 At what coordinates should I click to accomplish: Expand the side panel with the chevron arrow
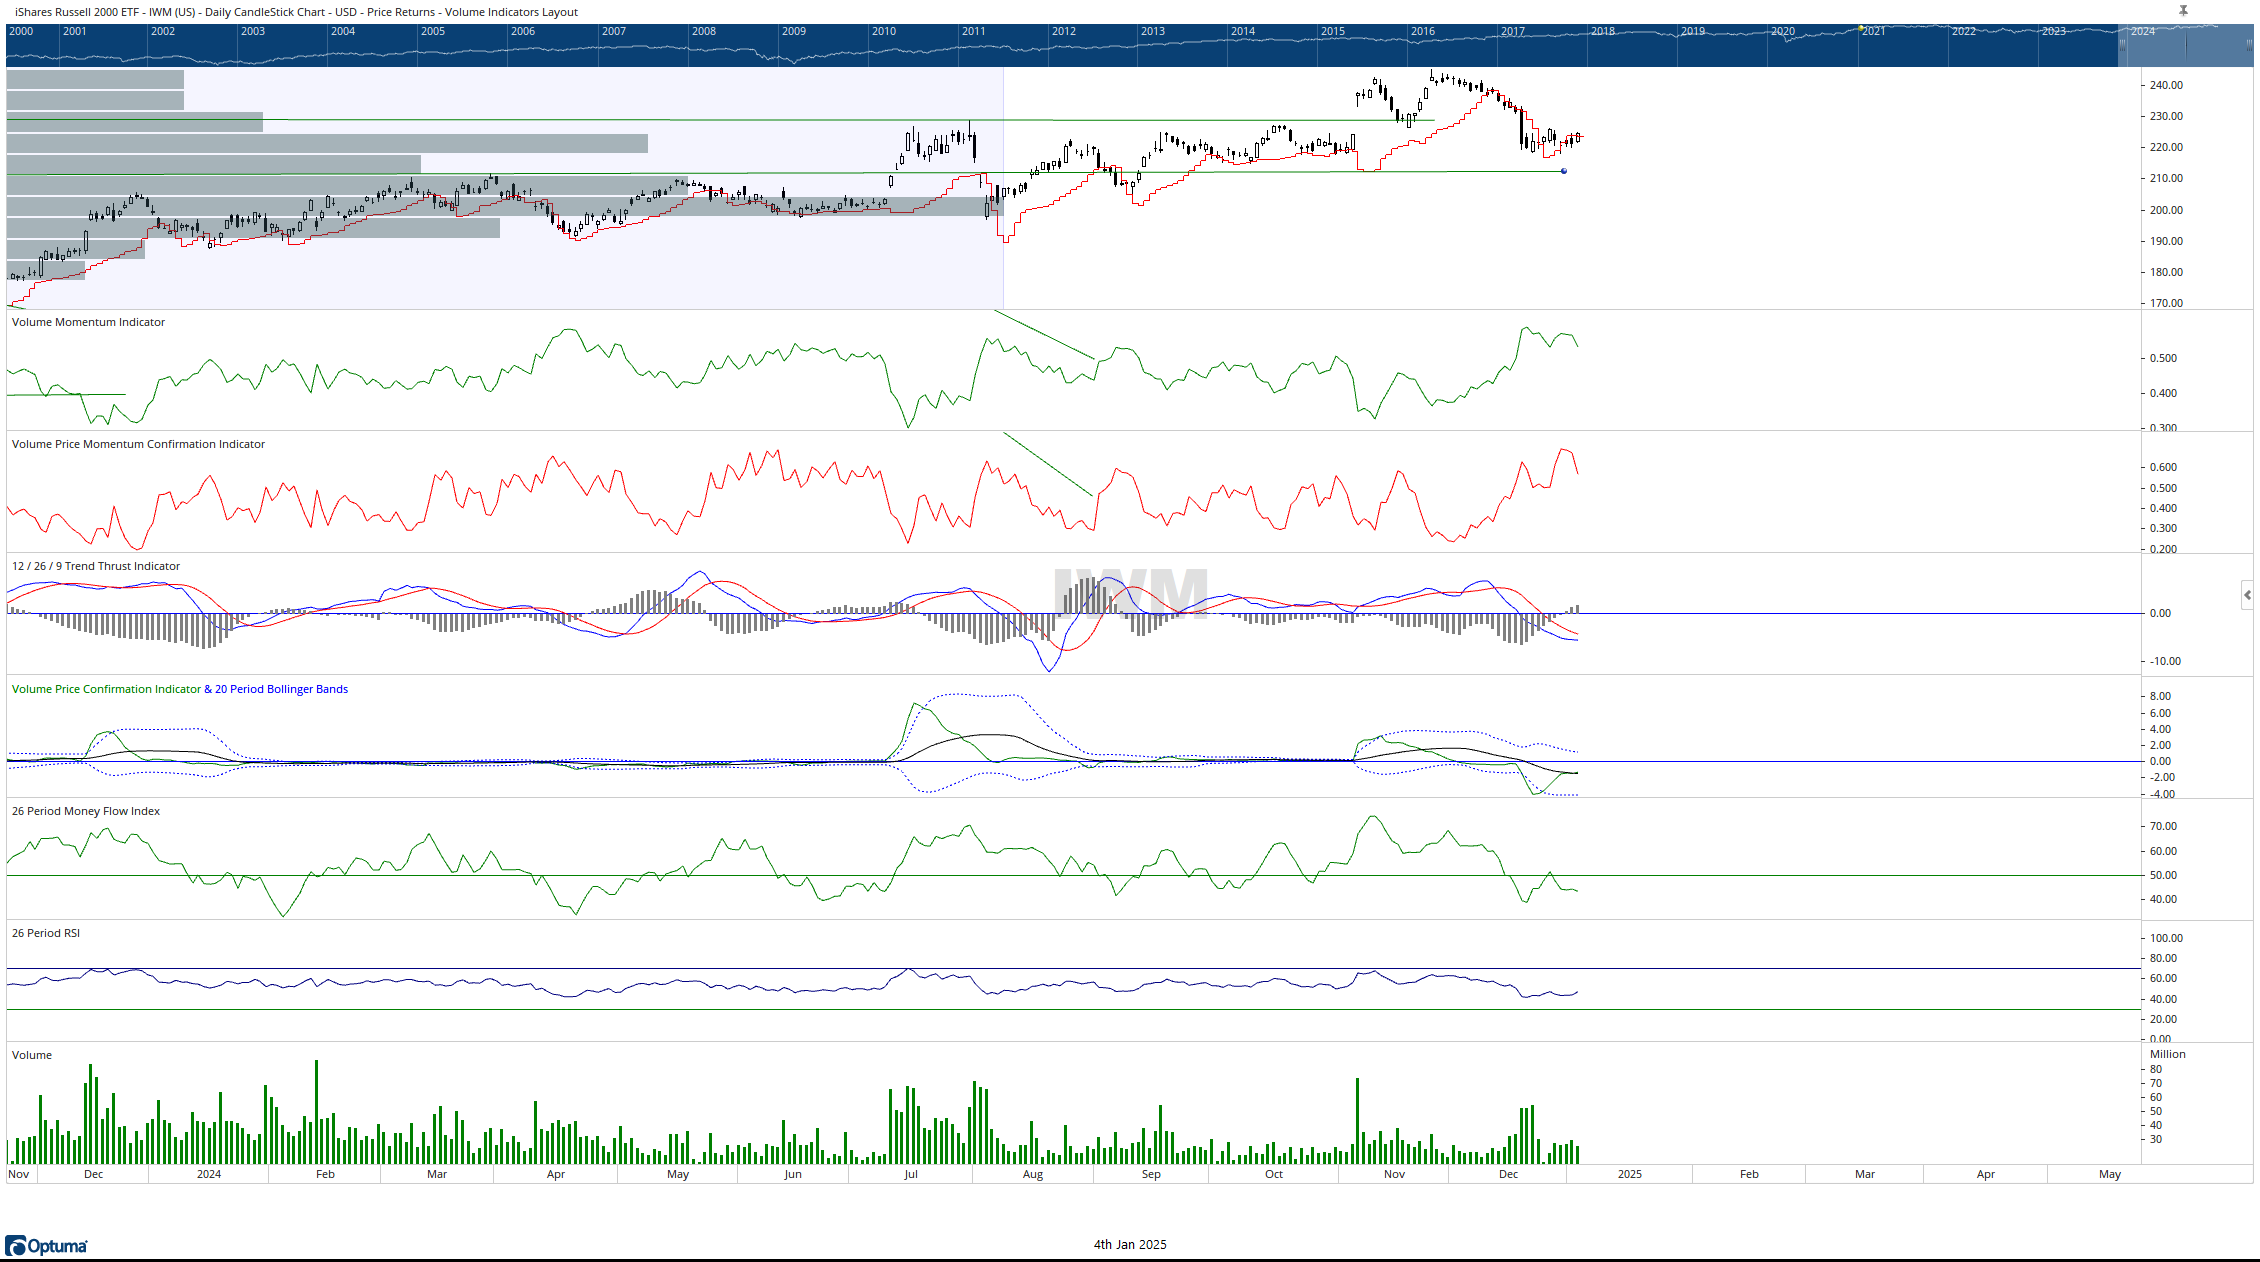pyautogui.click(x=2247, y=595)
